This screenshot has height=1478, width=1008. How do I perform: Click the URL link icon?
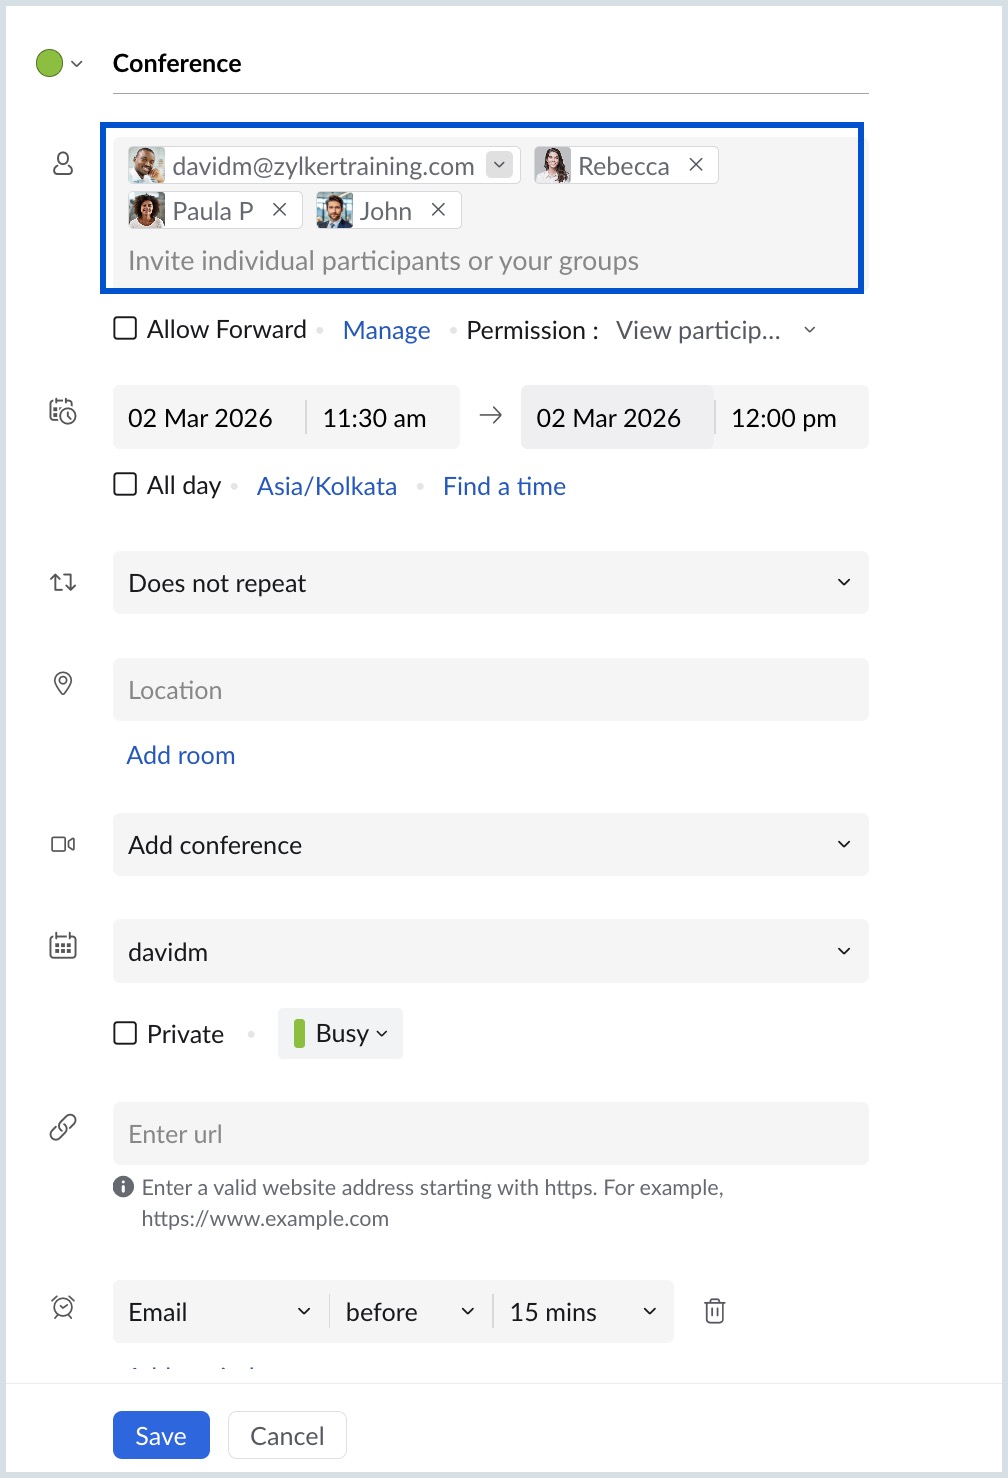[x=63, y=1126]
